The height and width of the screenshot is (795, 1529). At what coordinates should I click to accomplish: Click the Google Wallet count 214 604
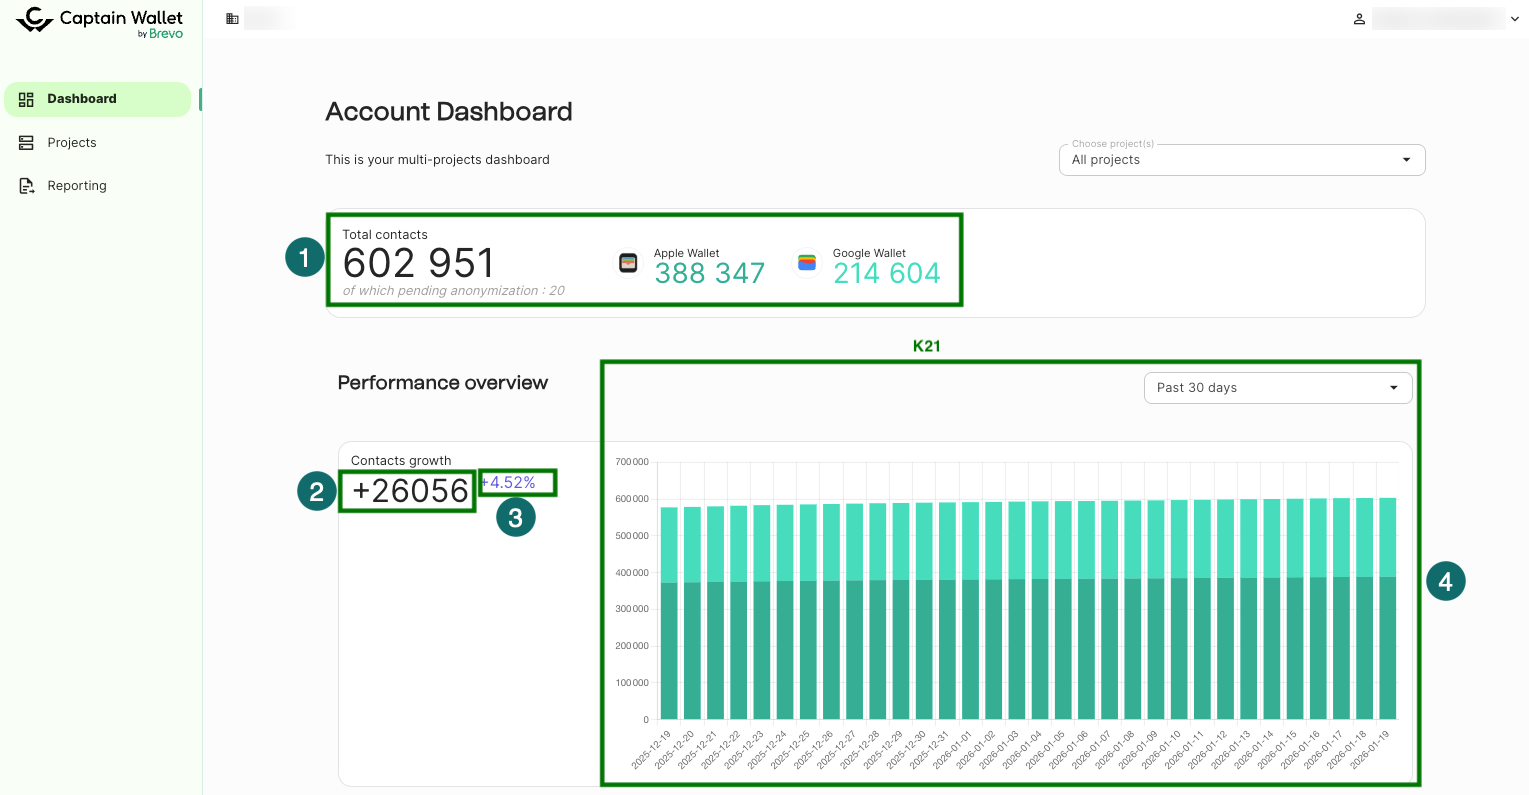(886, 273)
